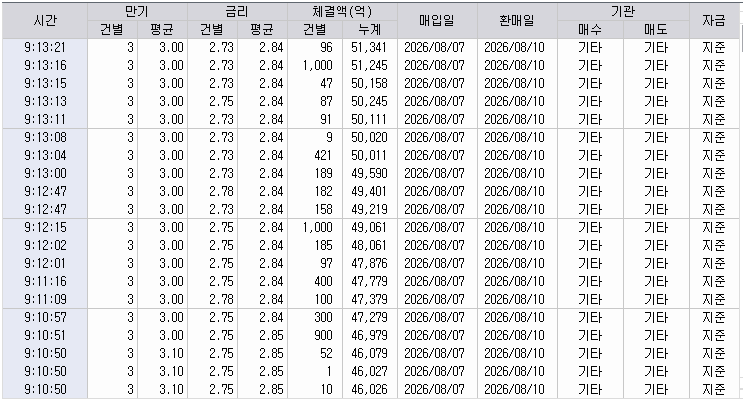Screen dimensions: 743x402
Task: Click cumulative amount 51,245
Action: point(369,65)
